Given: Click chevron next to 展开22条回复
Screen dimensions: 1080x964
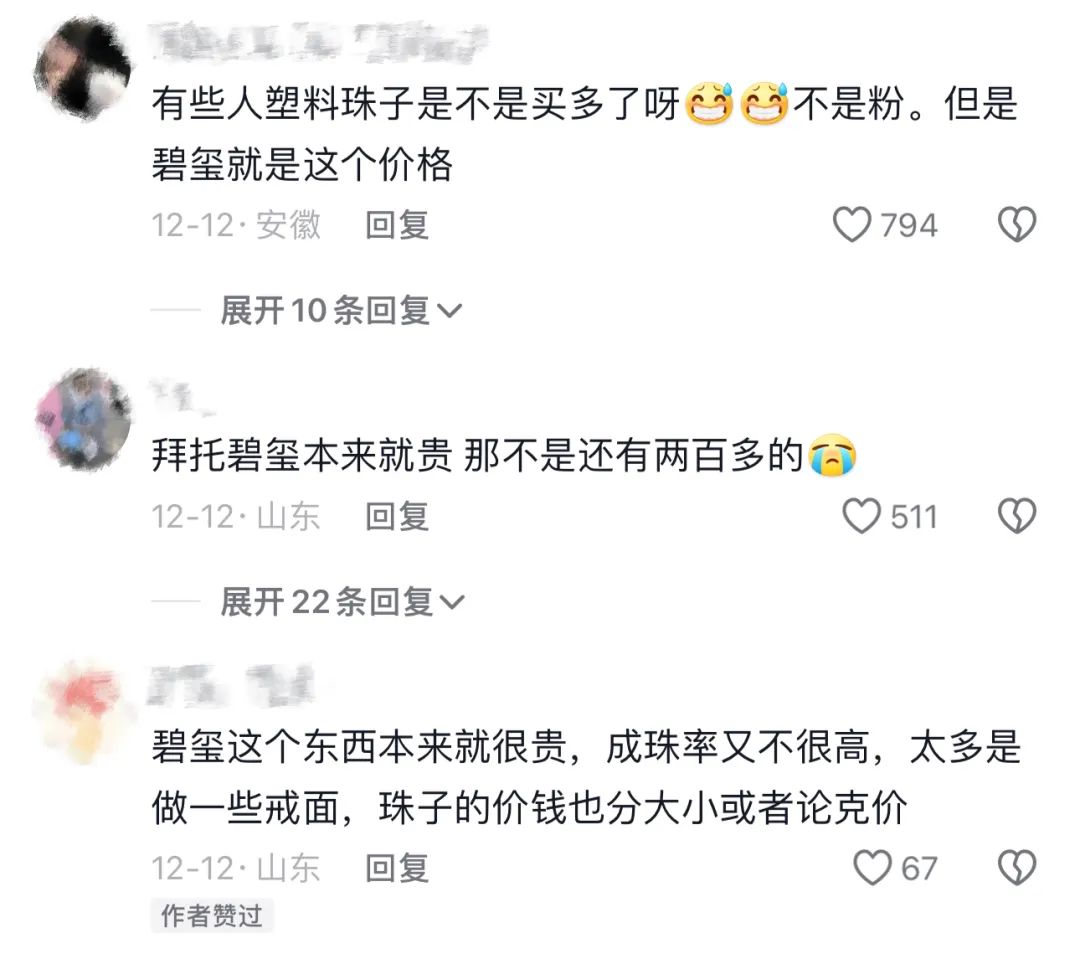Looking at the screenshot, I should (453, 602).
